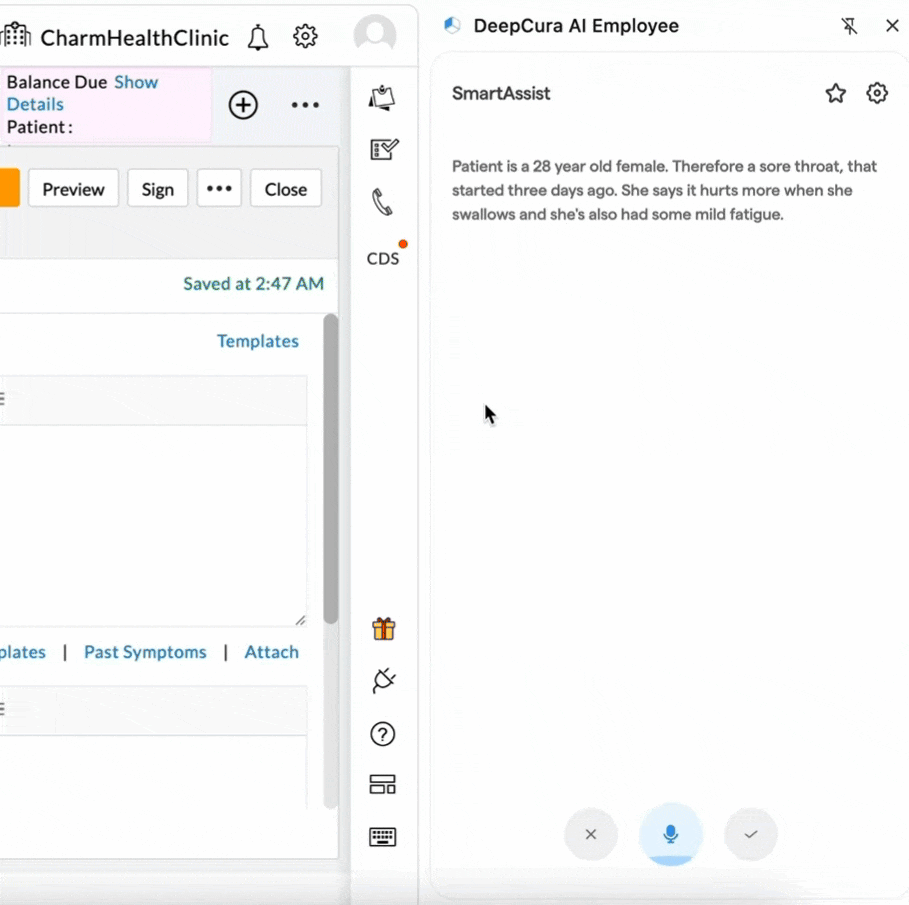Screen dimensions: 909x905
Task: Click the DeepCura AI Employee title
Action: [x=576, y=26]
